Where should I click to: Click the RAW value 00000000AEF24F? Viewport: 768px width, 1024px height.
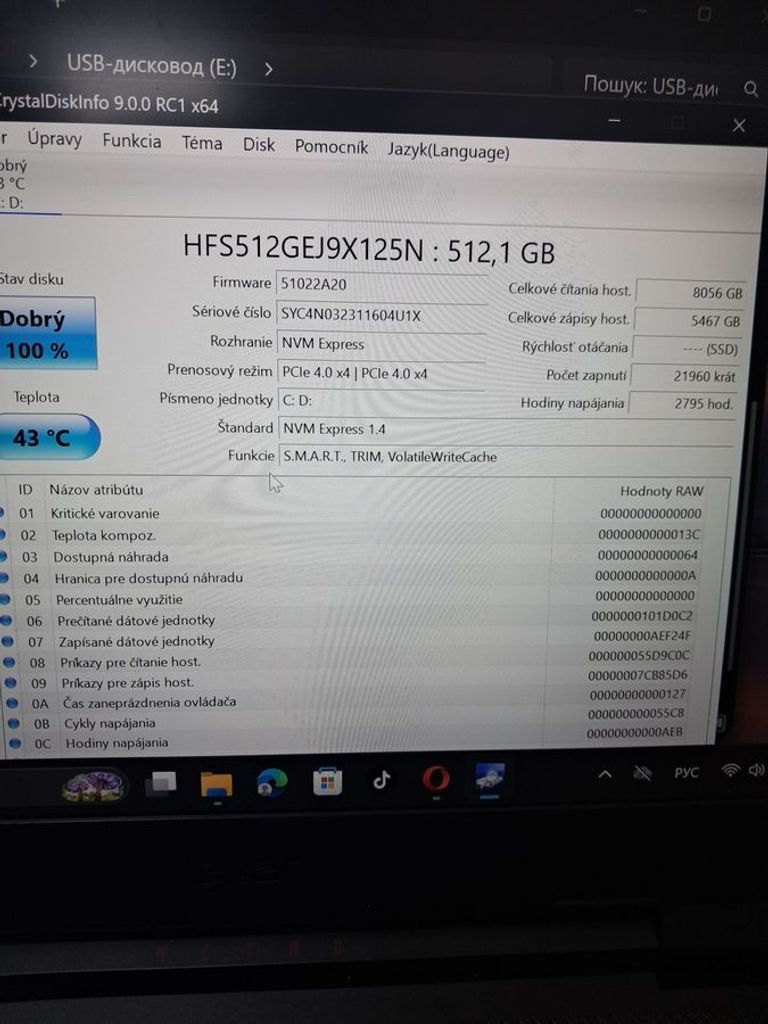pos(642,635)
